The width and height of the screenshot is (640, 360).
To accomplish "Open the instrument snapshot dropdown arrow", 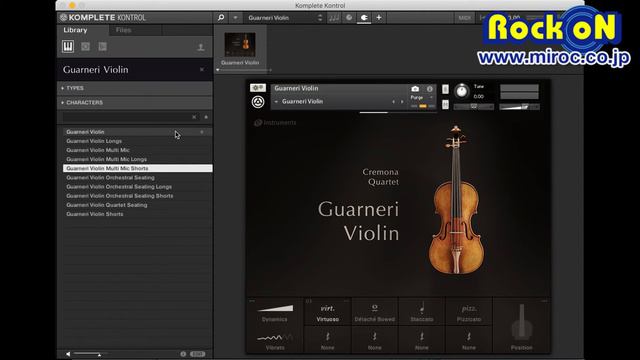I will [x=276, y=102].
